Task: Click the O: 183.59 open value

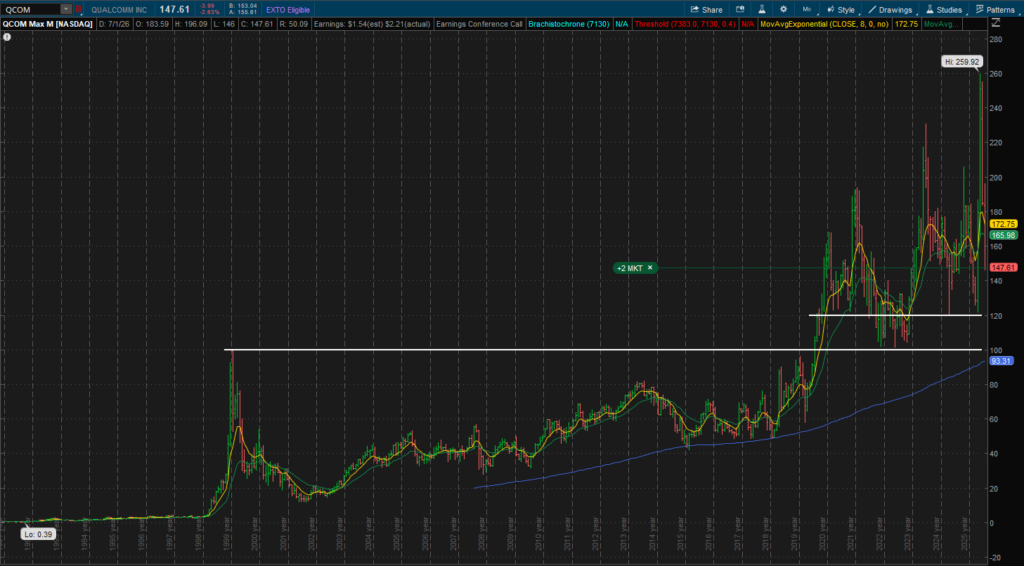Action: (152, 24)
